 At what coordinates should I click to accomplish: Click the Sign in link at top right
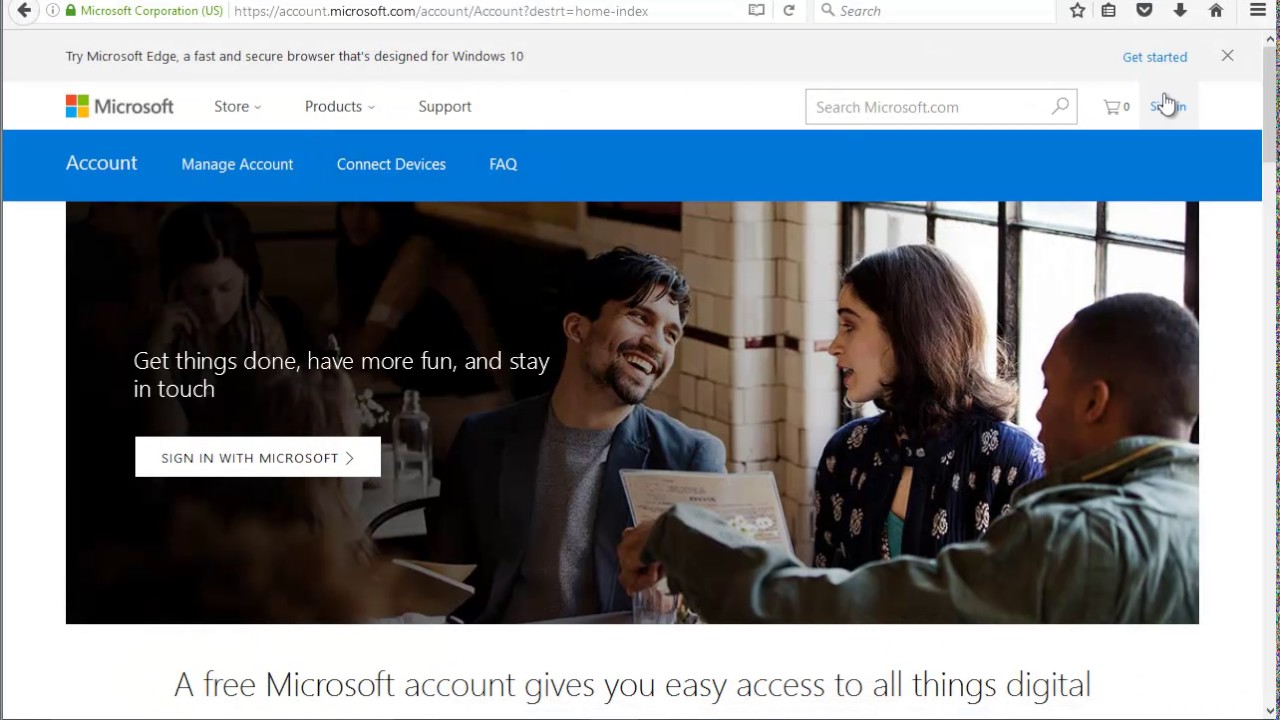click(x=1168, y=106)
